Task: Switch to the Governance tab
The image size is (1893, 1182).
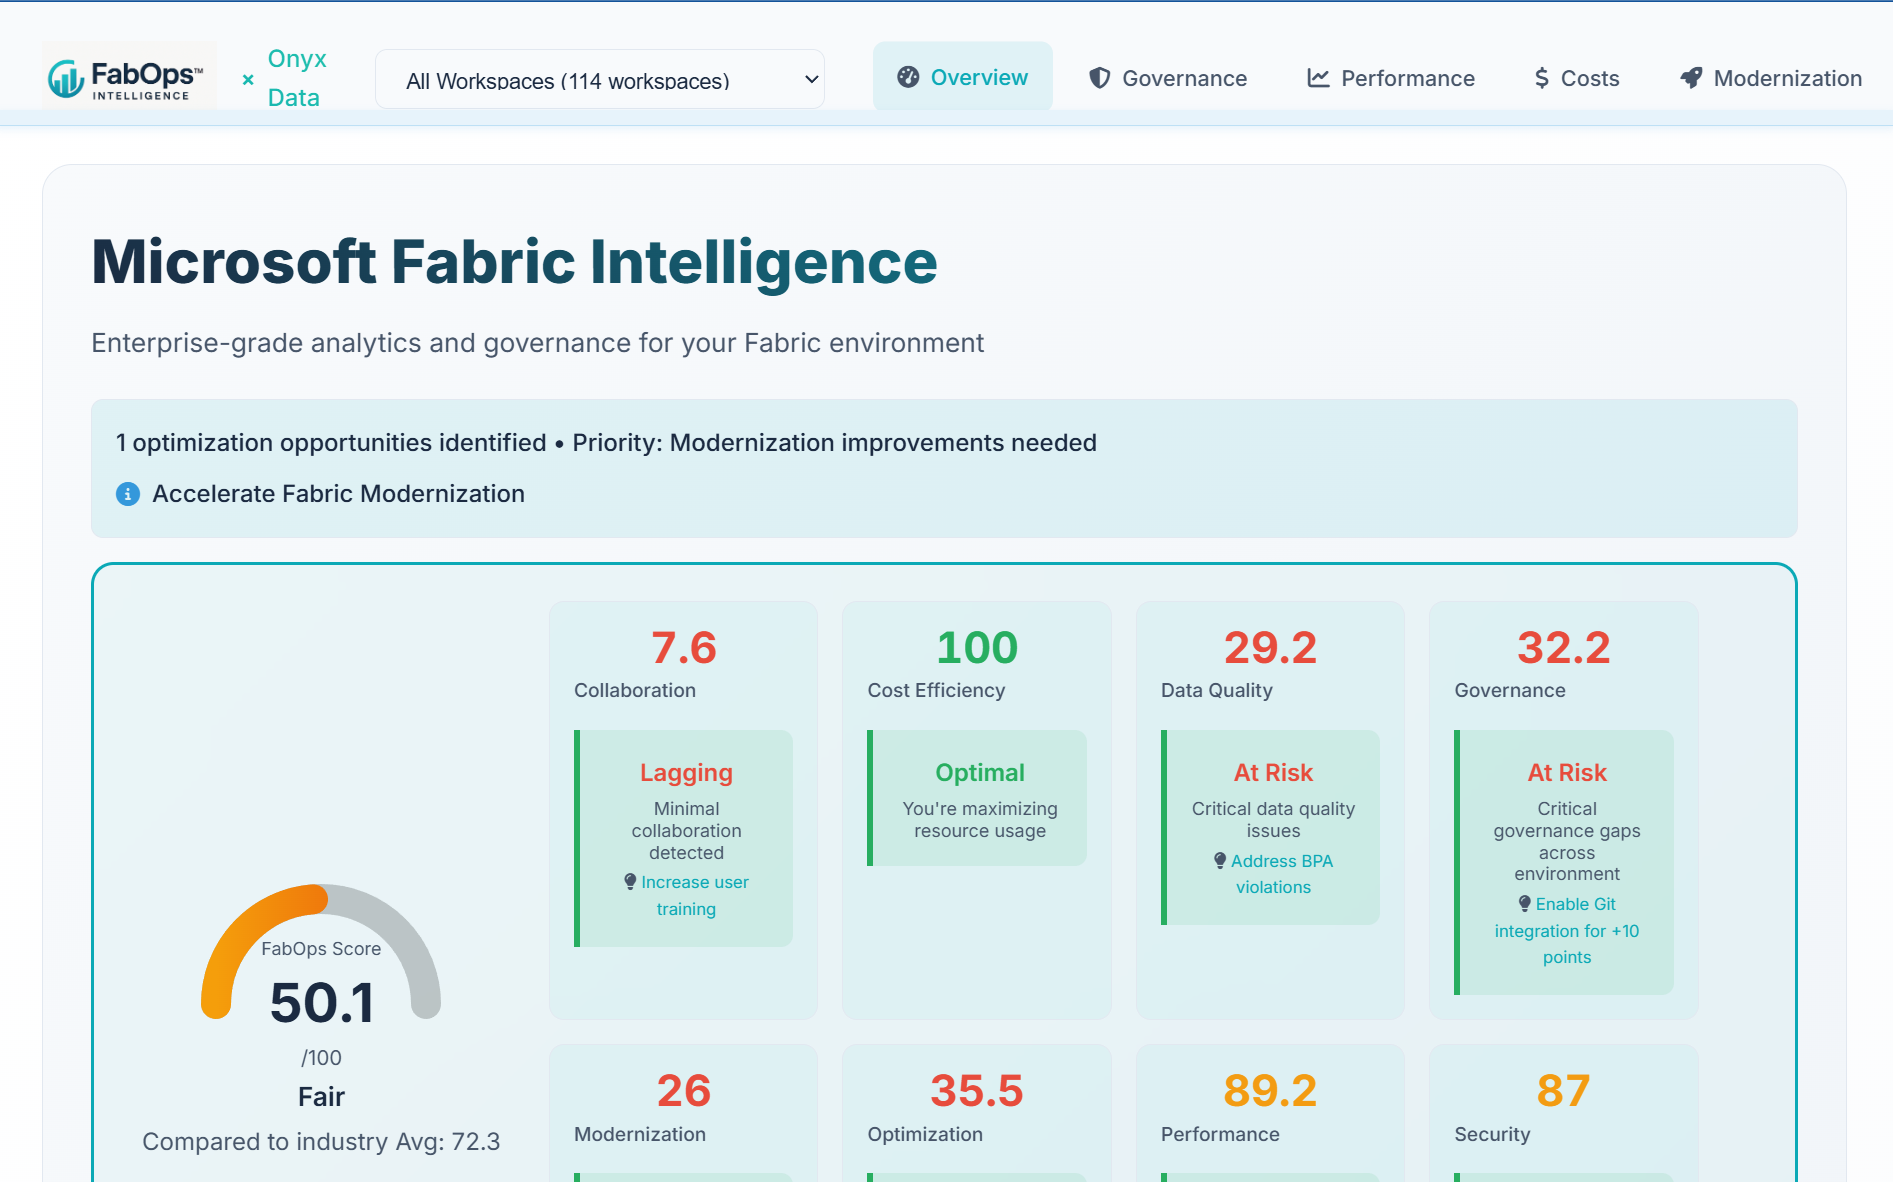Action: (1168, 78)
